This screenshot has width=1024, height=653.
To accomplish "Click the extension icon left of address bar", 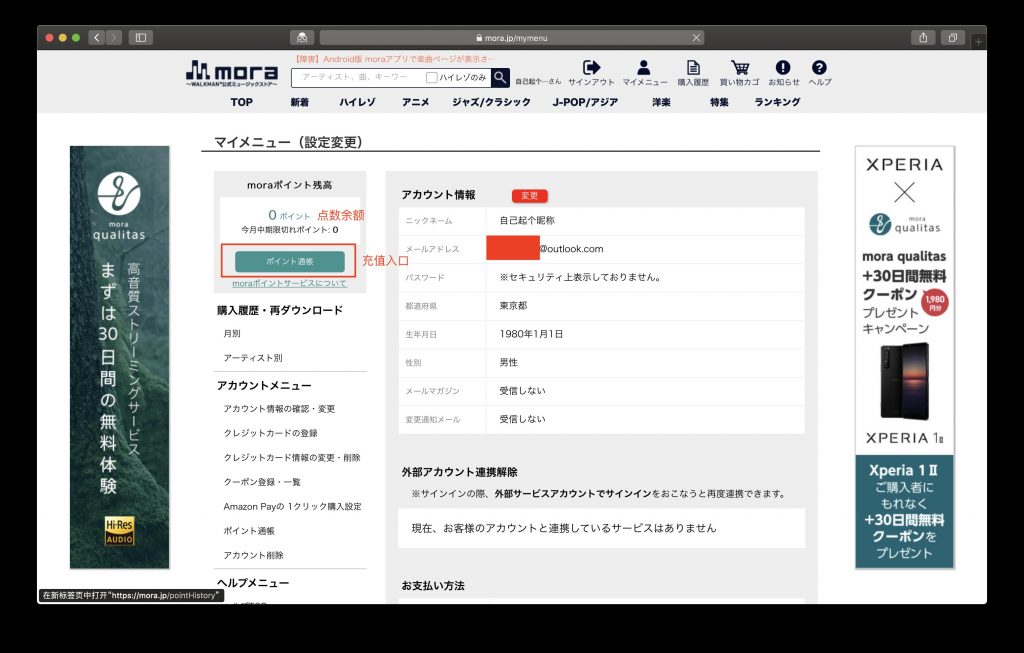I will tap(302, 38).
